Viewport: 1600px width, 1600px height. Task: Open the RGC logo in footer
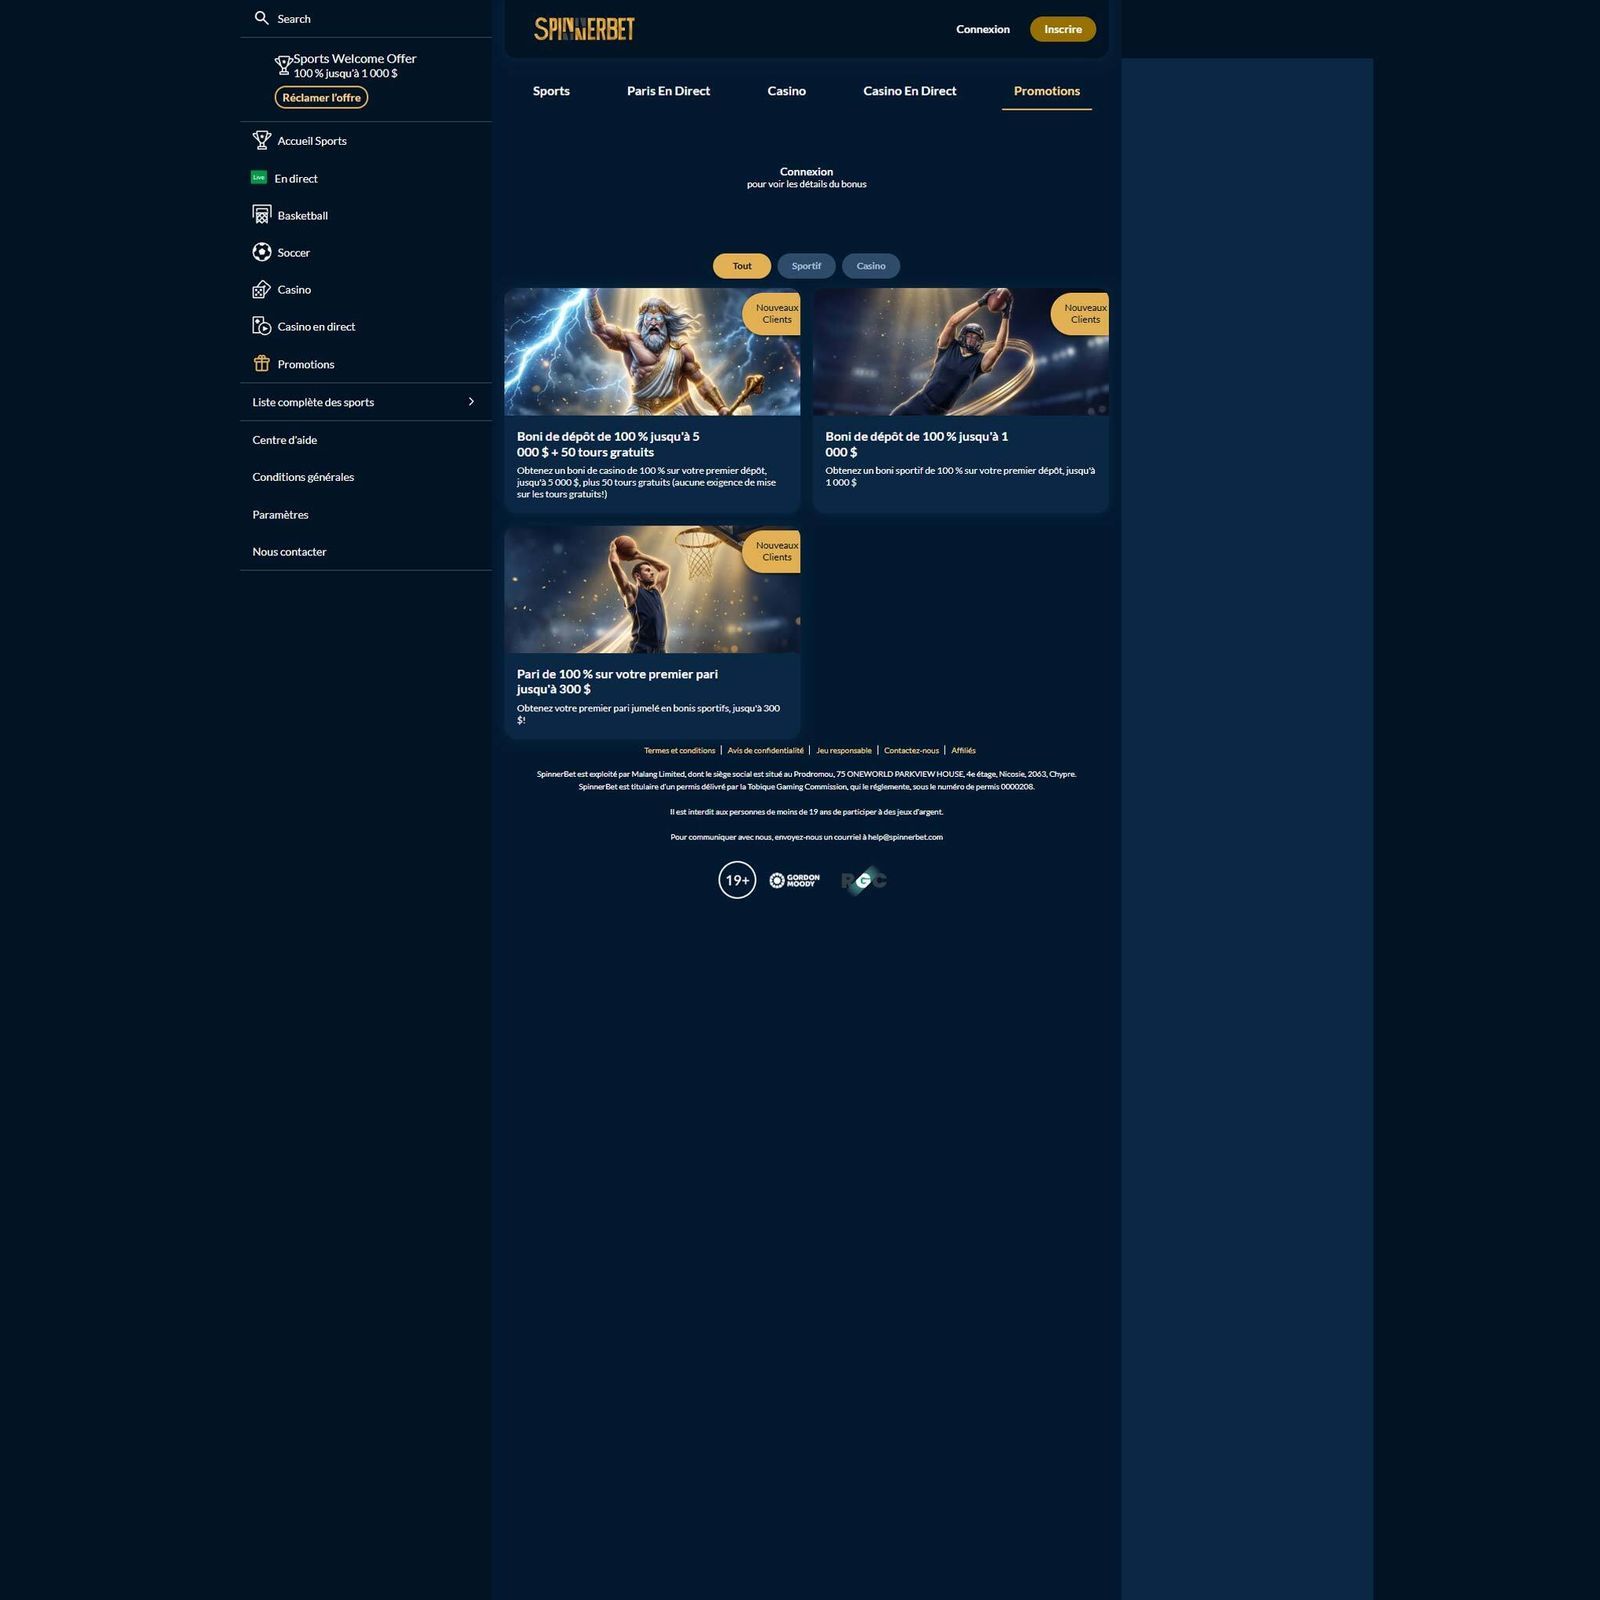864,880
